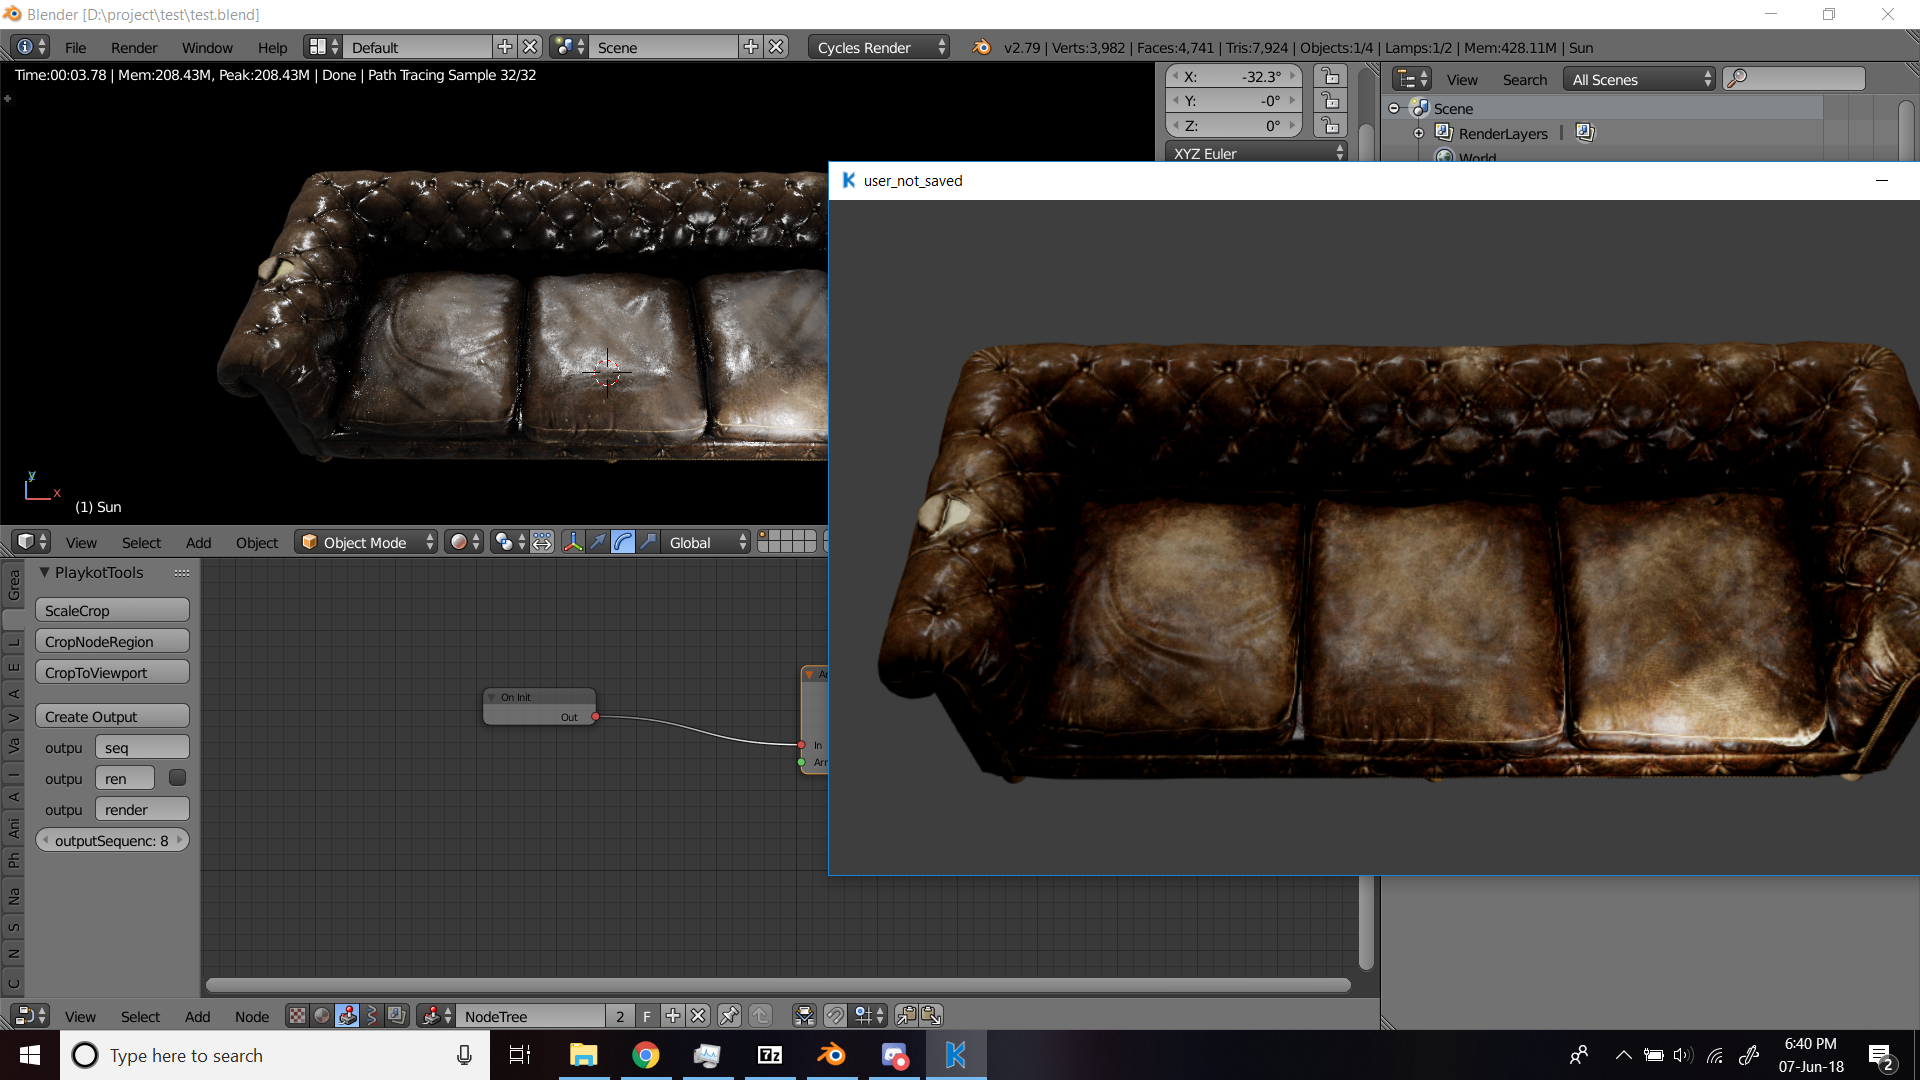This screenshot has width=1920, height=1080.
Task: Toggle fake user F for NodeTree
Action: 647,1016
